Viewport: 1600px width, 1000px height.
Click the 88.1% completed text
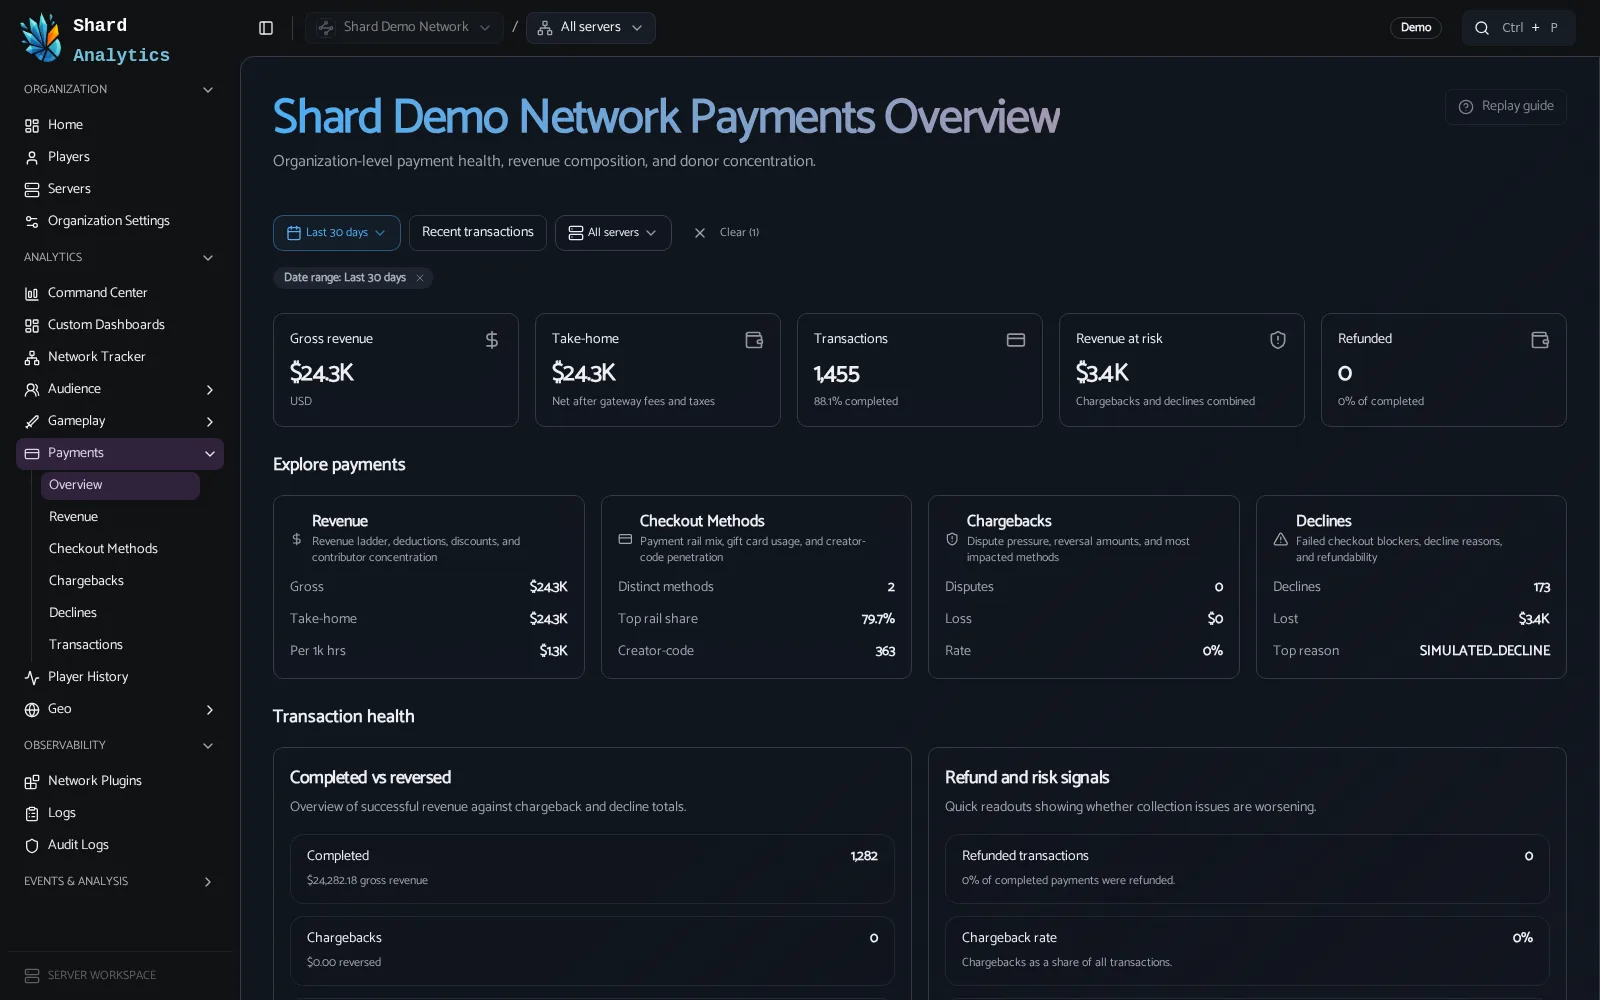tap(856, 402)
